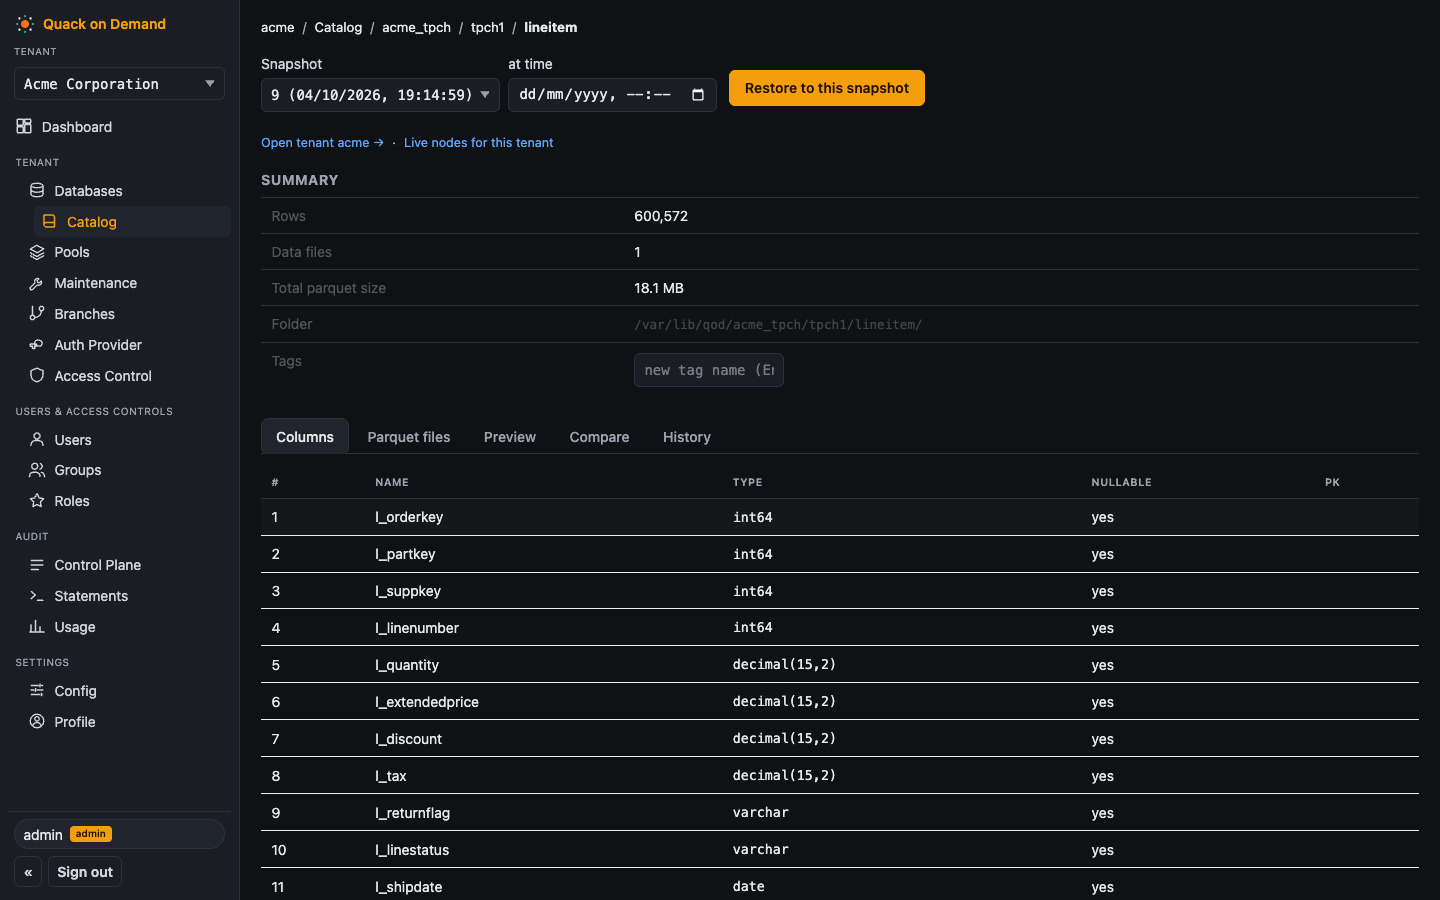The width and height of the screenshot is (1440, 900).
Task: Open the Acme Corporation tenant dropdown
Action: click(119, 84)
